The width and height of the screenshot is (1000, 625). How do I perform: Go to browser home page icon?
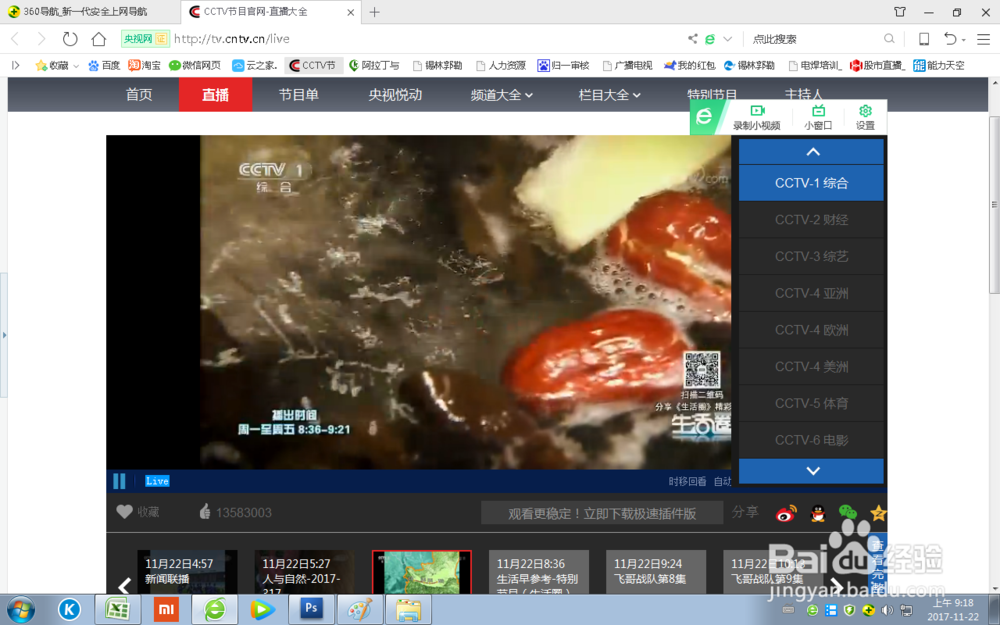click(x=98, y=39)
